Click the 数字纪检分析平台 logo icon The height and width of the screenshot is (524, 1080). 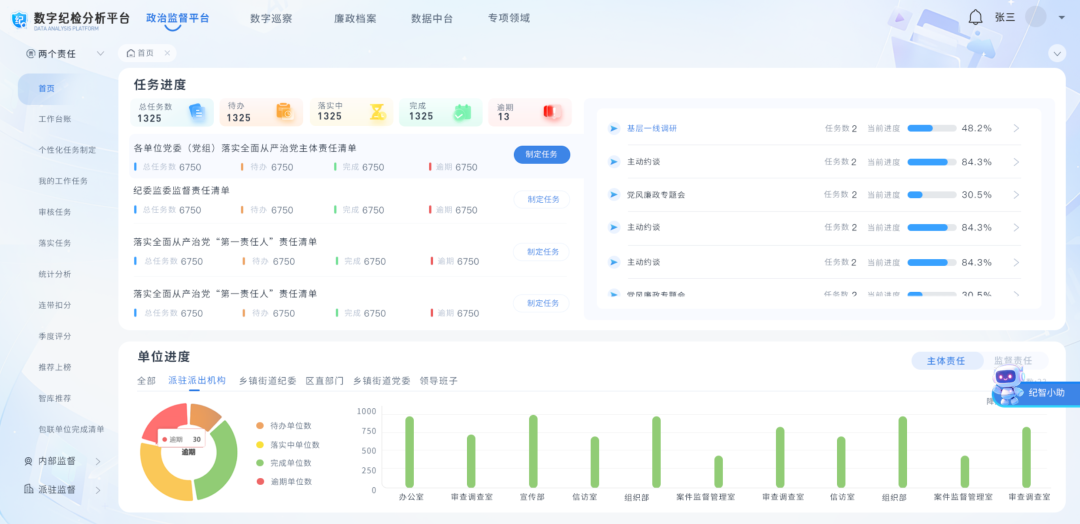pyautogui.click(x=19, y=19)
